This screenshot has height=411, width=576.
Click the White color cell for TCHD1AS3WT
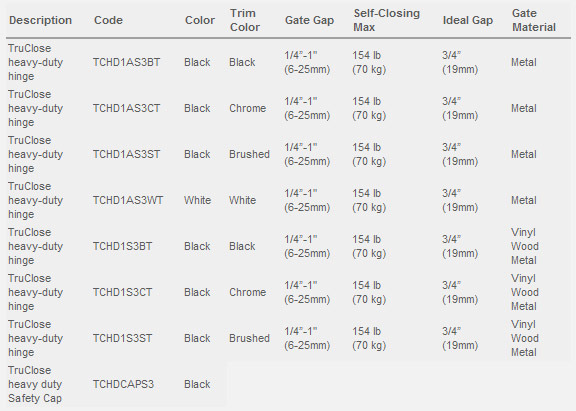click(x=198, y=201)
